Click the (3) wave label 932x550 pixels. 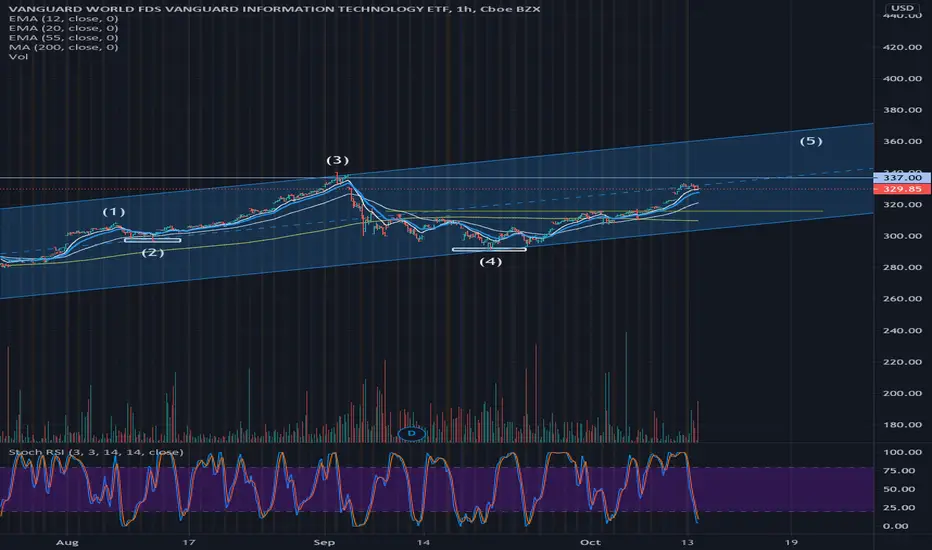click(x=337, y=160)
